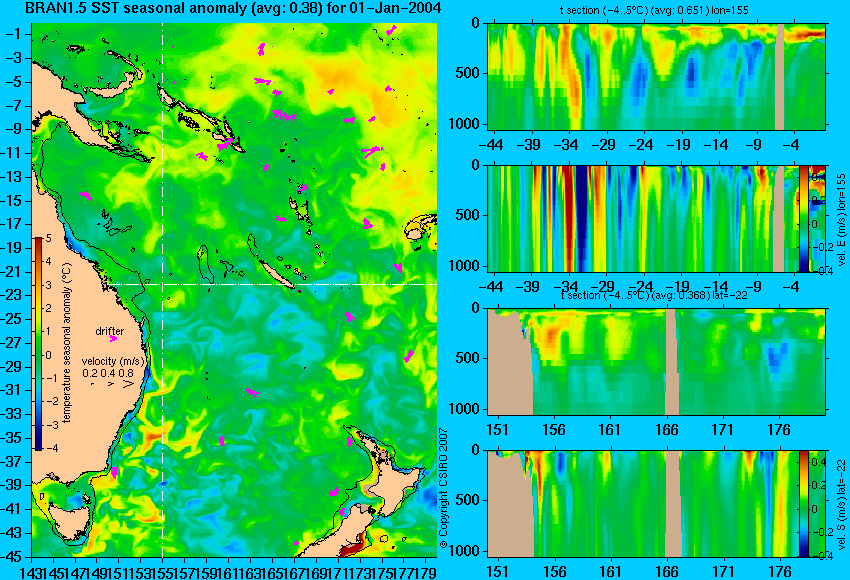This screenshot has height=580, width=850.
Task: Open the southward velocity section for lat=-22
Action: 643,504
